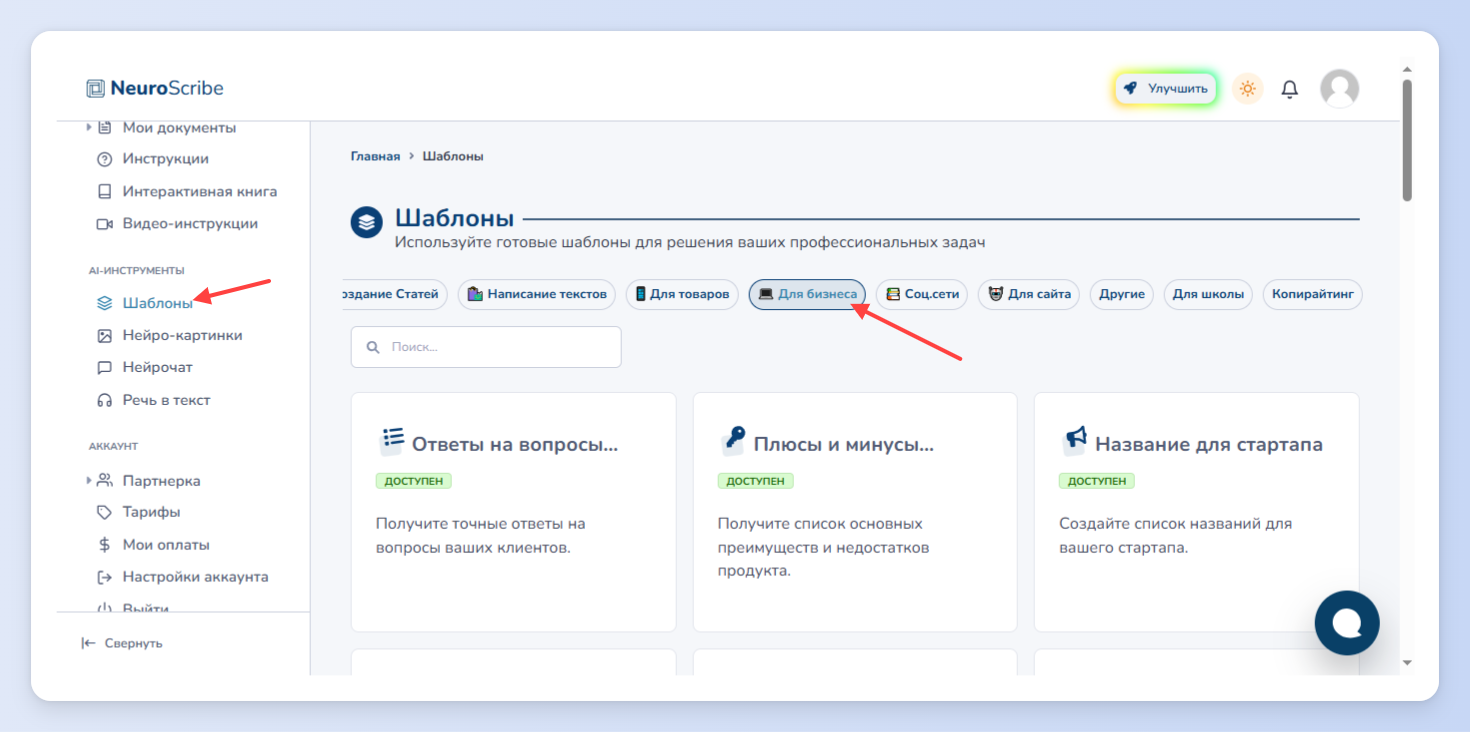Screen dimensions: 1470x732
Task: Click the scrollbar down arrow
Action: coord(1407,662)
